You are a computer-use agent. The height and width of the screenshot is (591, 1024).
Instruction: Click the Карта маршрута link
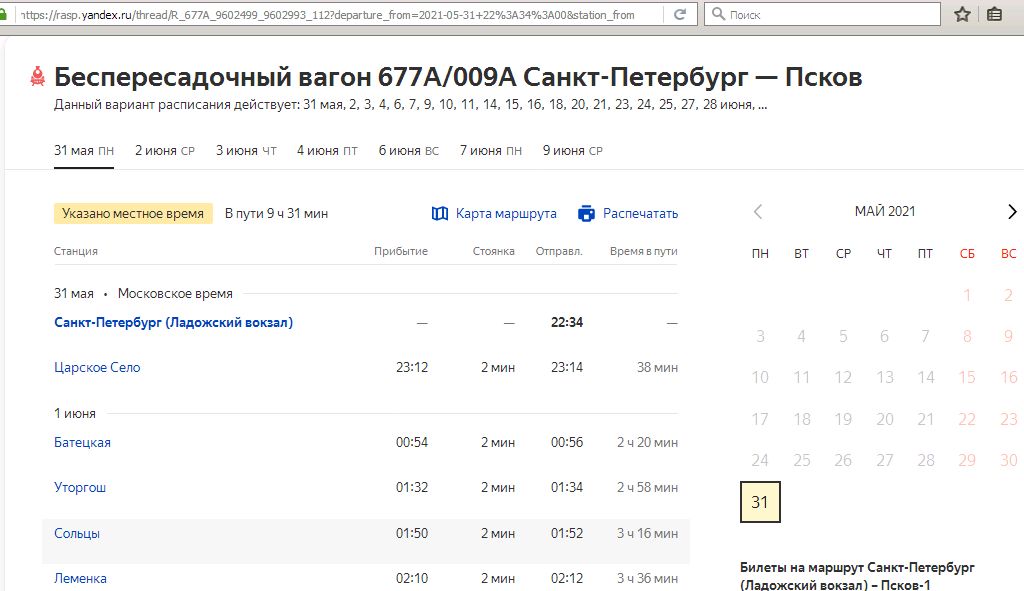506,213
